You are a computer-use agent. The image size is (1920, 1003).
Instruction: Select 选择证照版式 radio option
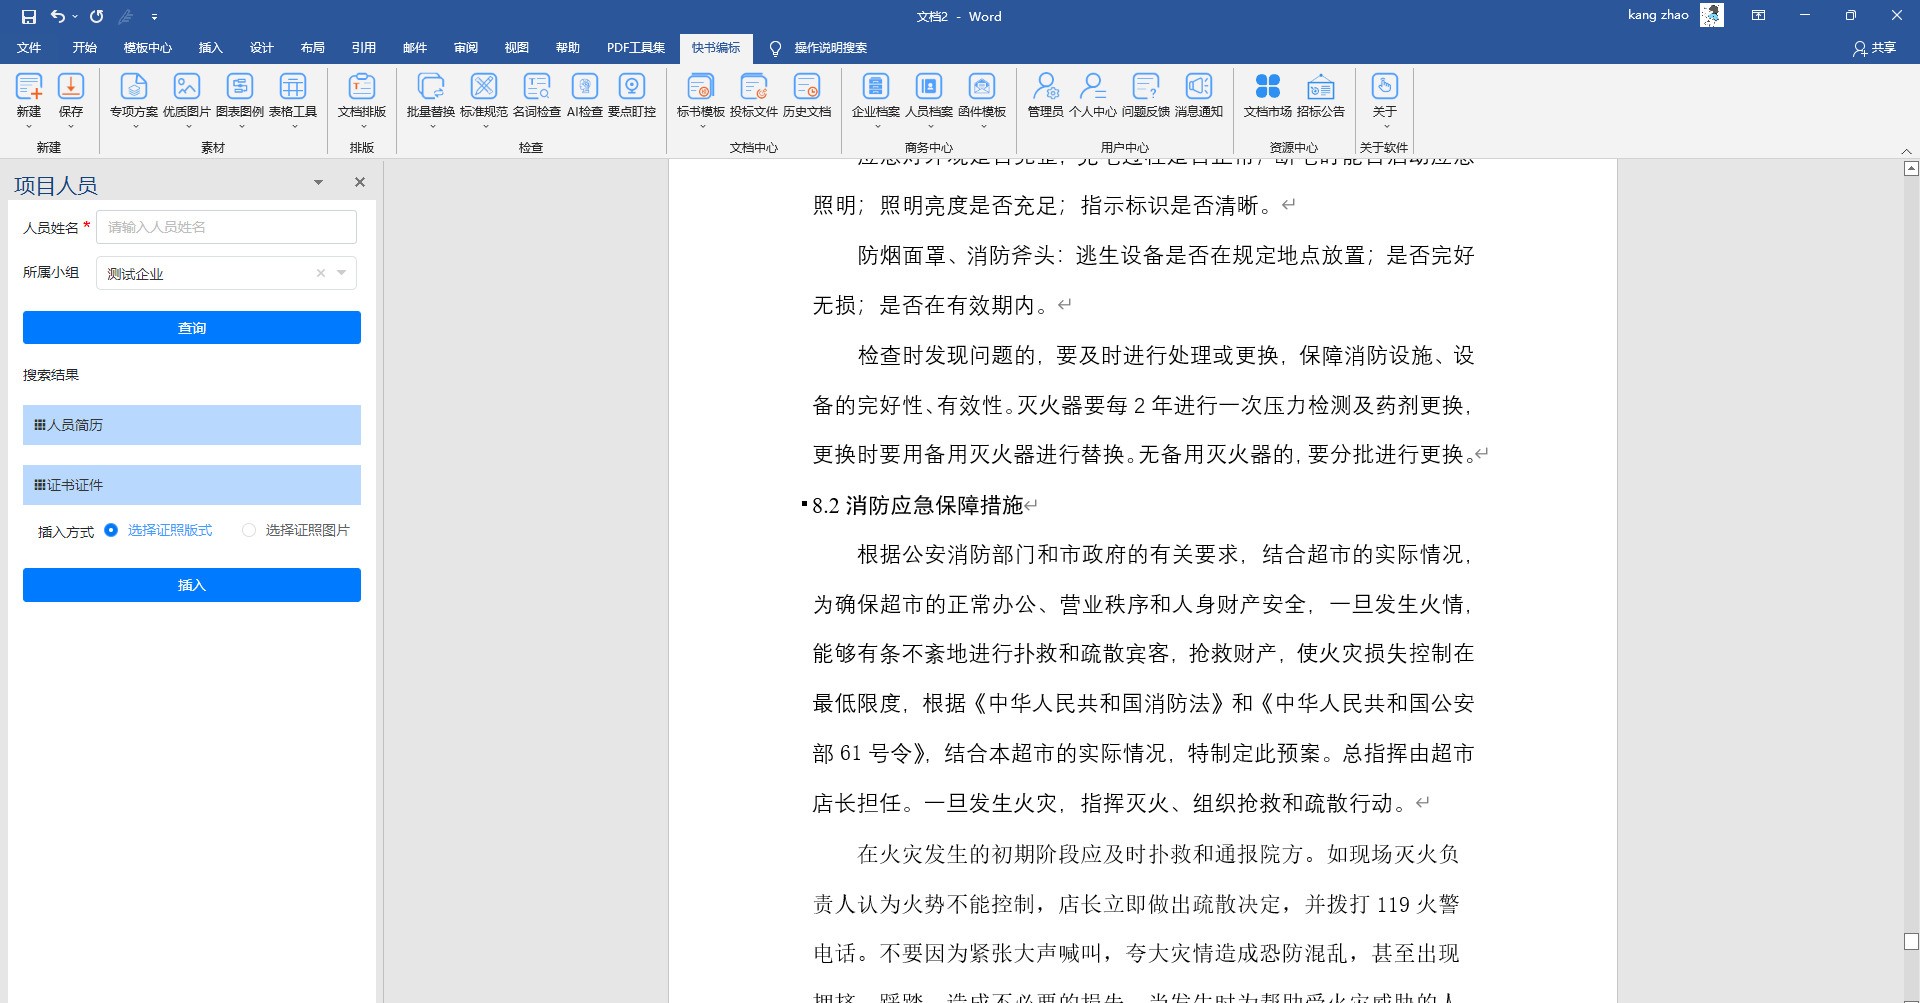(x=111, y=530)
